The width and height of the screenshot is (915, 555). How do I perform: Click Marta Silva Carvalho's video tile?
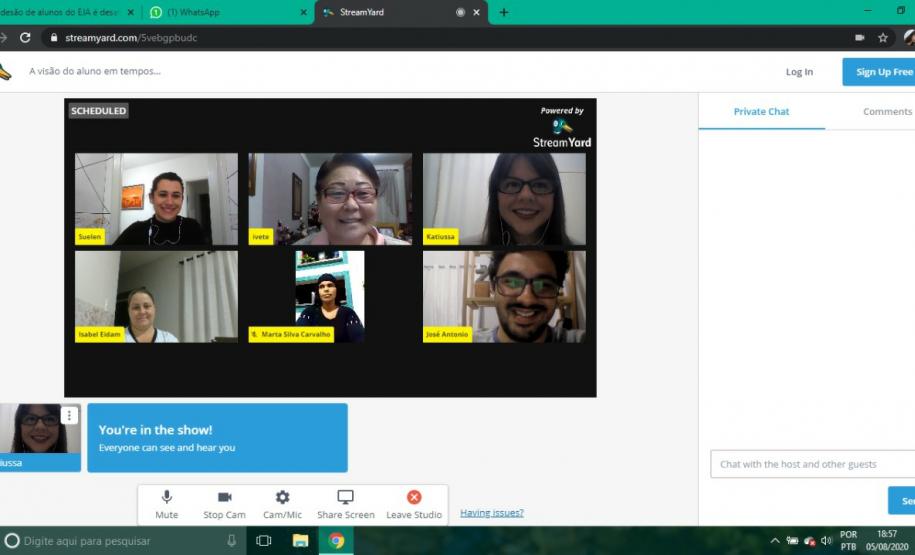pos(330,296)
